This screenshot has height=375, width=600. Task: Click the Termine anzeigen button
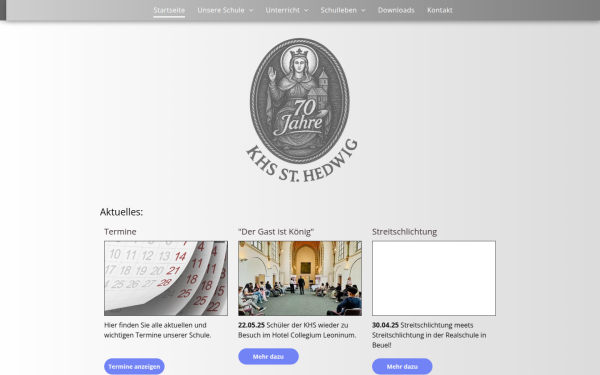pos(134,366)
